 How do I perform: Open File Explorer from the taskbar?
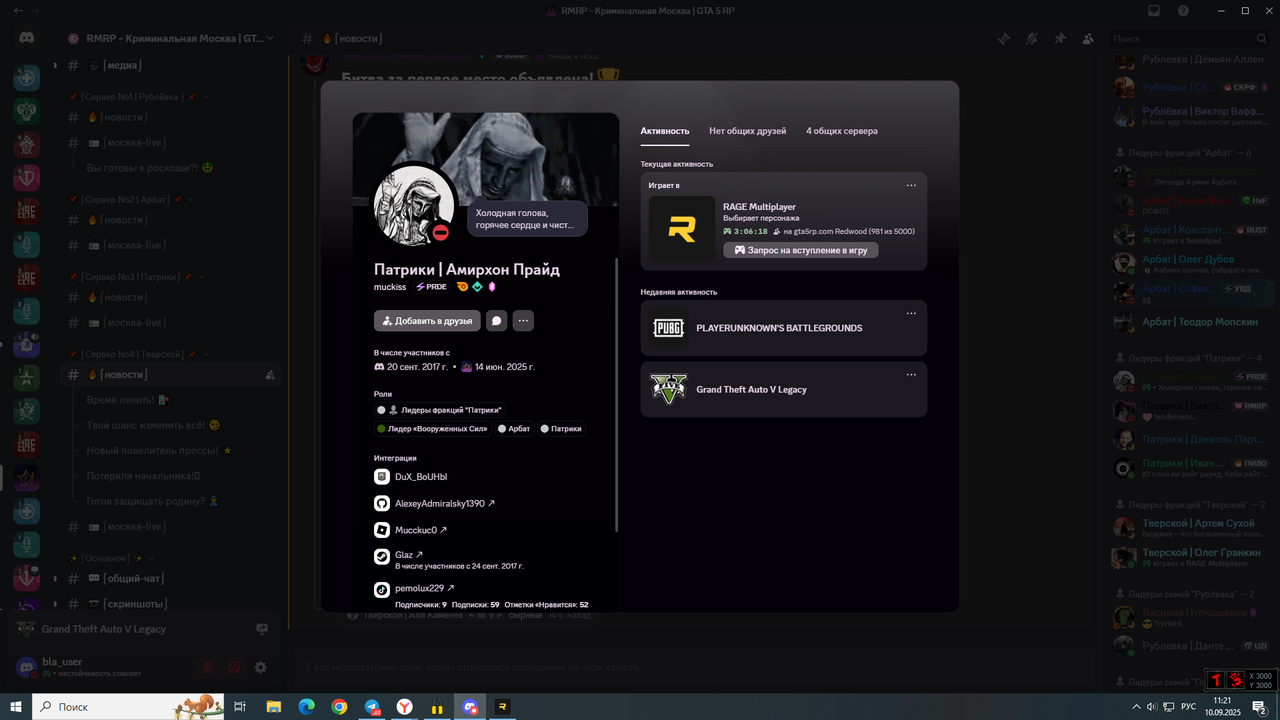pos(273,707)
